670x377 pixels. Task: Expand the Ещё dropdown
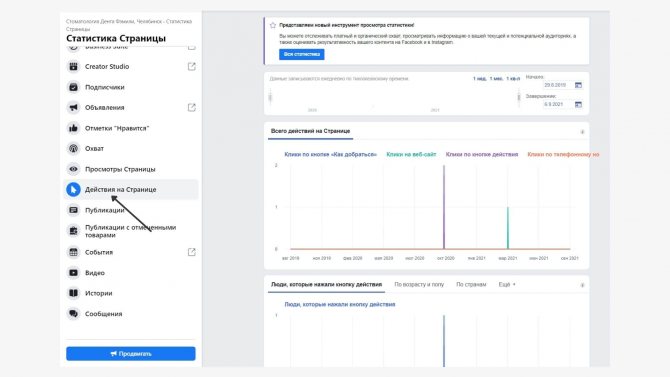(x=507, y=285)
